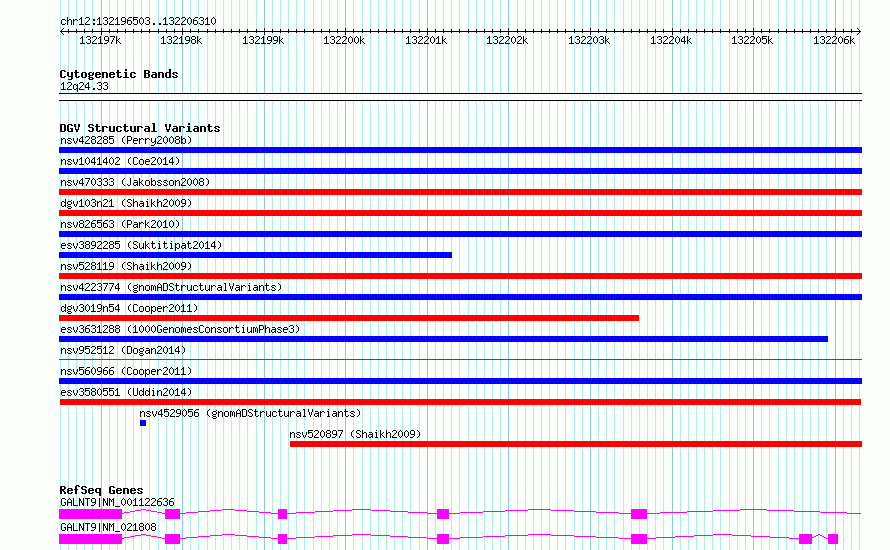Open gene label GALNT9|NM_021808
Image resolution: width=890 pixels, height=550 pixels.
point(108,527)
